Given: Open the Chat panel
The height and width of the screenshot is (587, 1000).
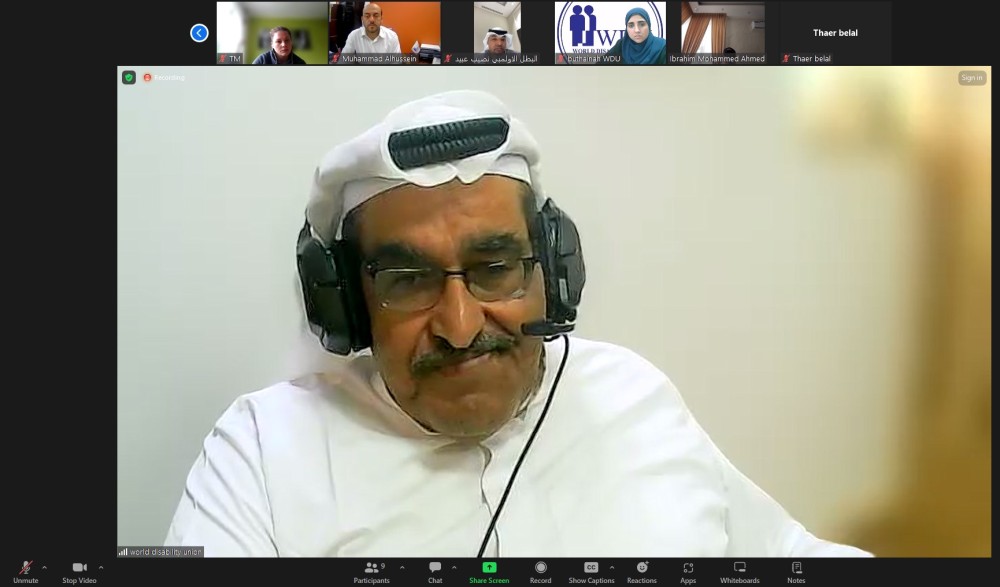Looking at the screenshot, I should (435, 572).
